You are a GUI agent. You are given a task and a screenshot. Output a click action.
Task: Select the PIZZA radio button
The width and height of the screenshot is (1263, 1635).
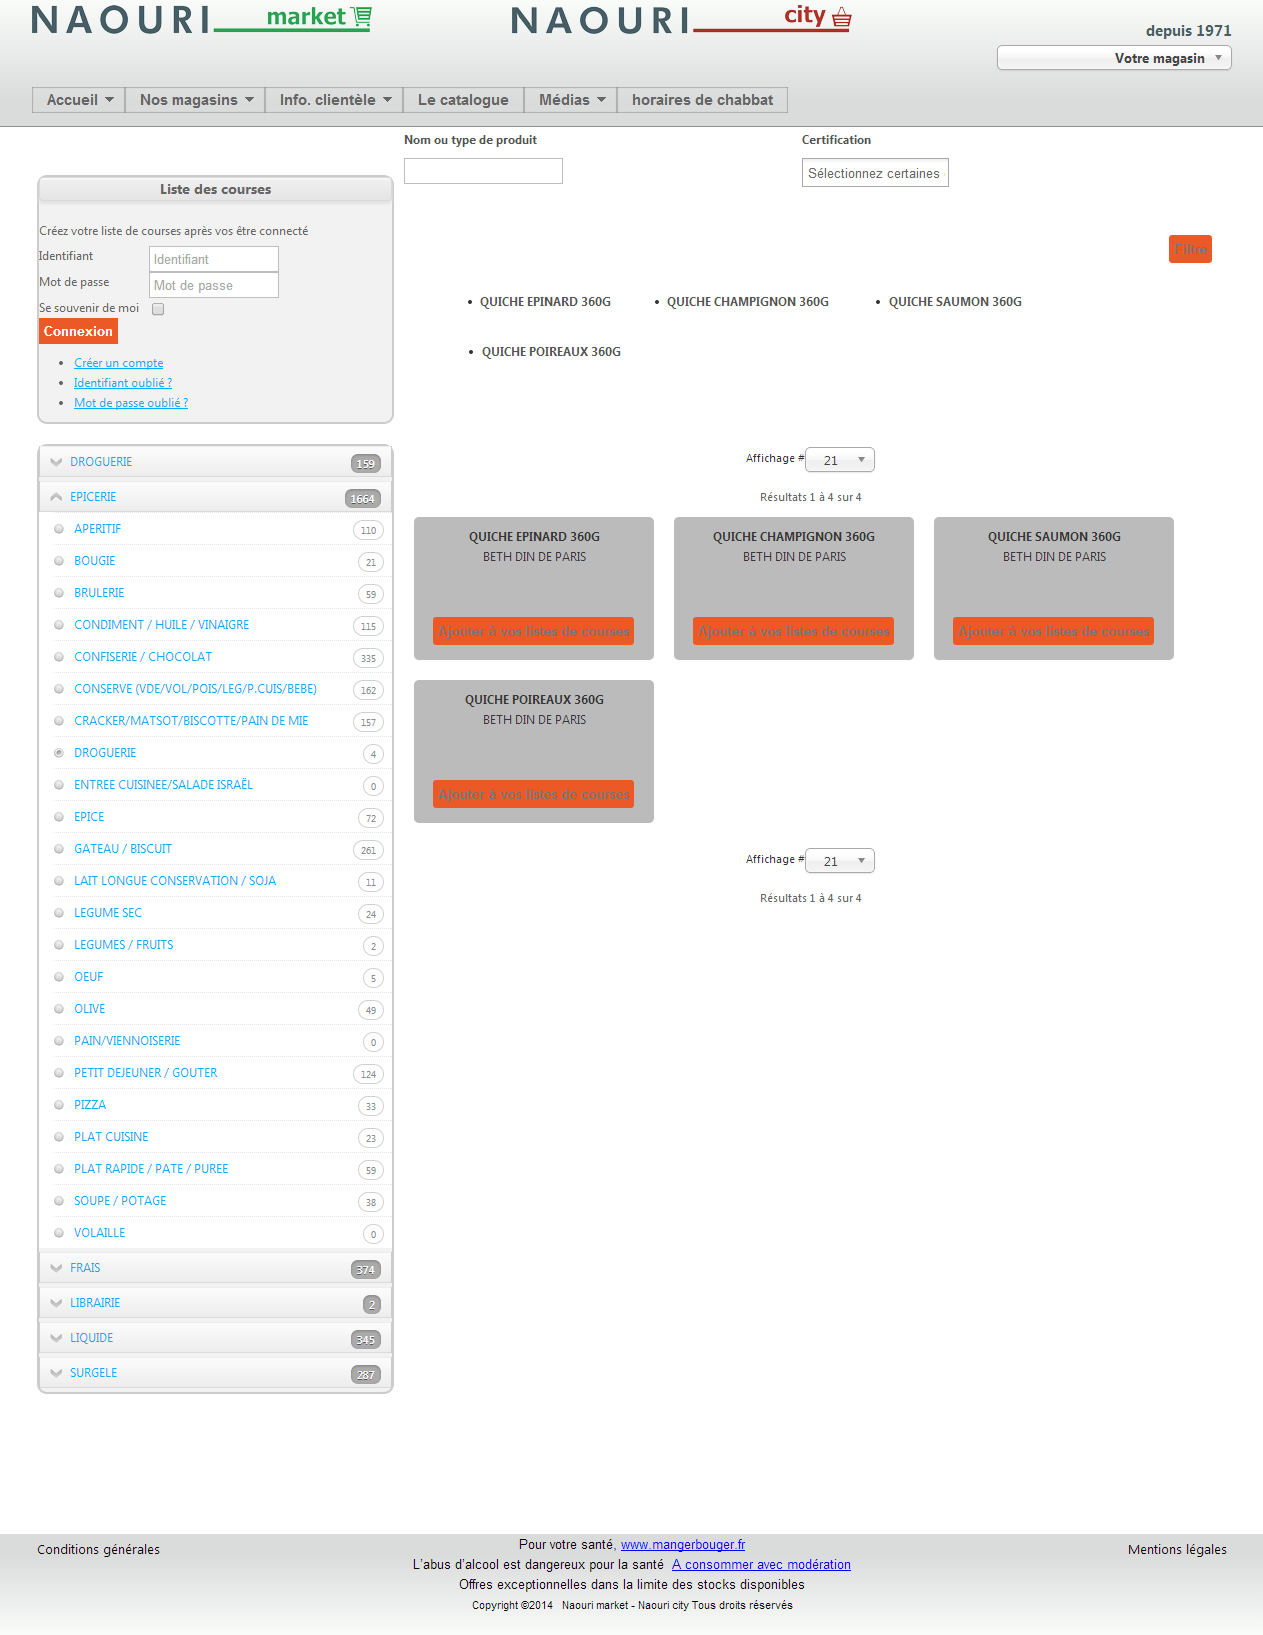pos(59,1105)
